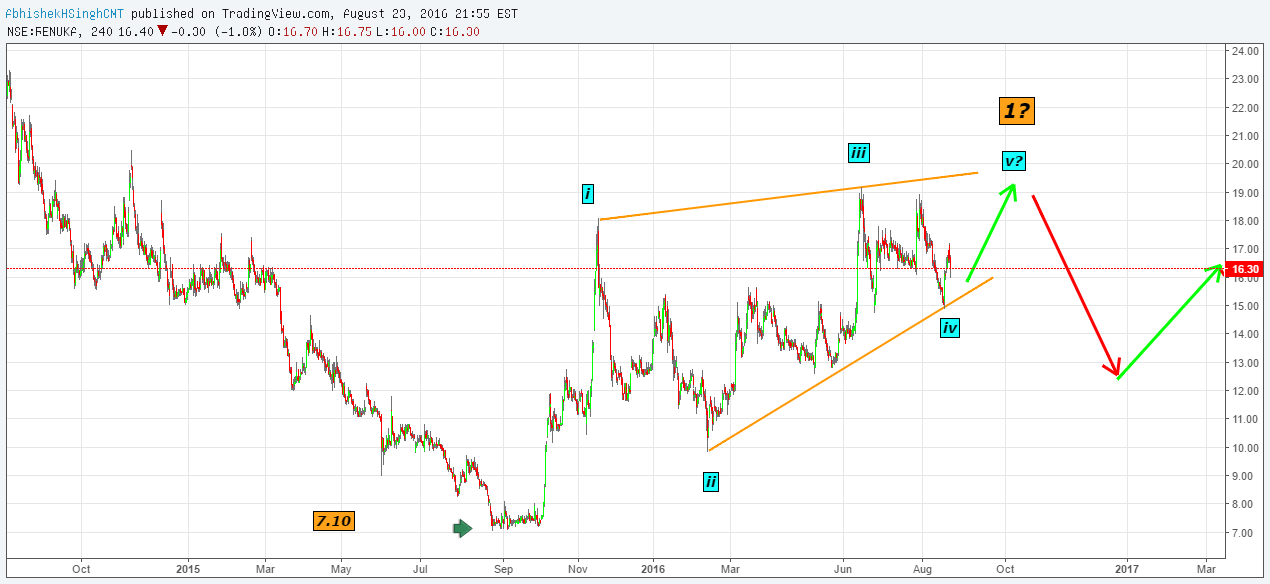Click the green arrow marker near 7.10

(463, 528)
